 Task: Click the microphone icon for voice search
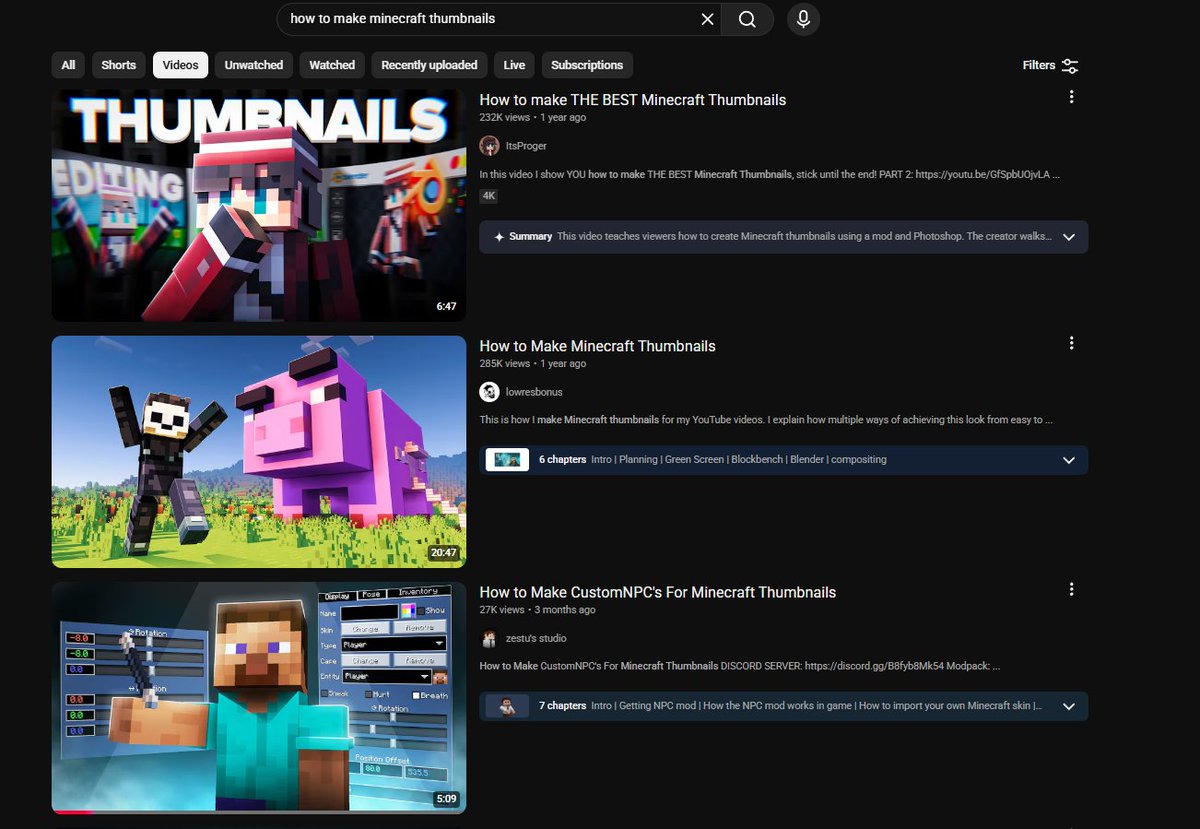click(803, 19)
